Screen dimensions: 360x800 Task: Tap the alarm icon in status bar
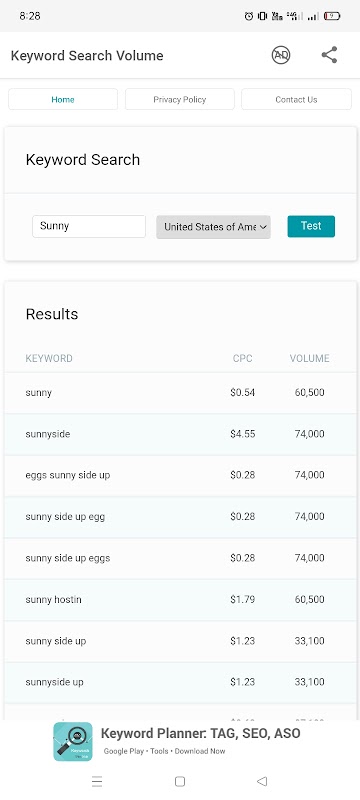click(249, 16)
